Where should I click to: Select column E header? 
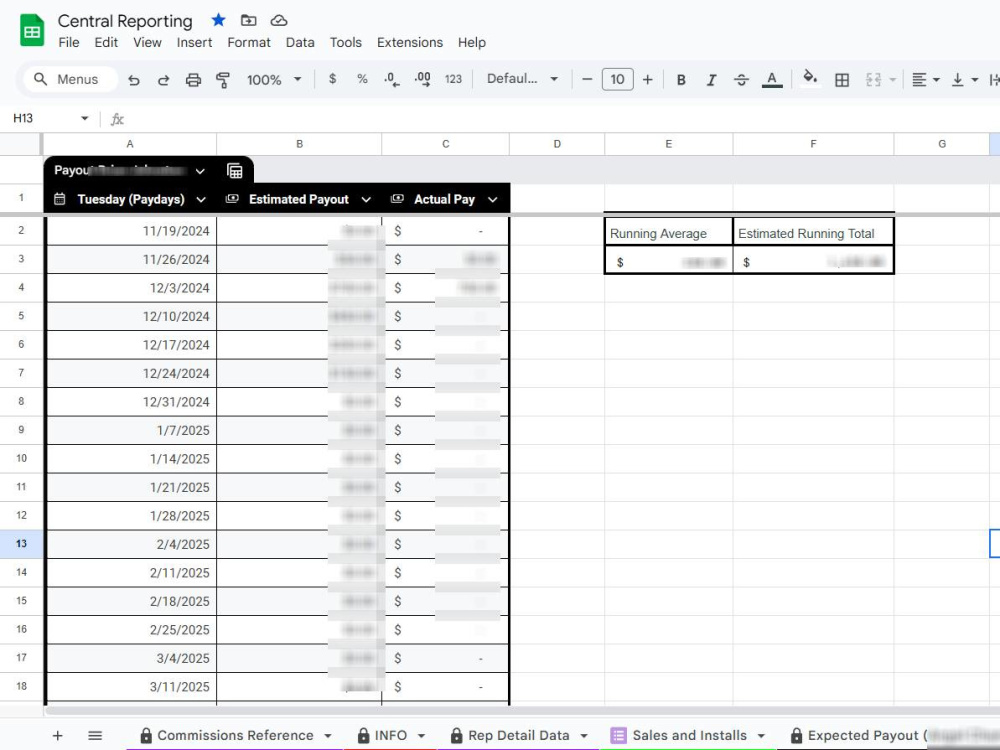click(668, 144)
